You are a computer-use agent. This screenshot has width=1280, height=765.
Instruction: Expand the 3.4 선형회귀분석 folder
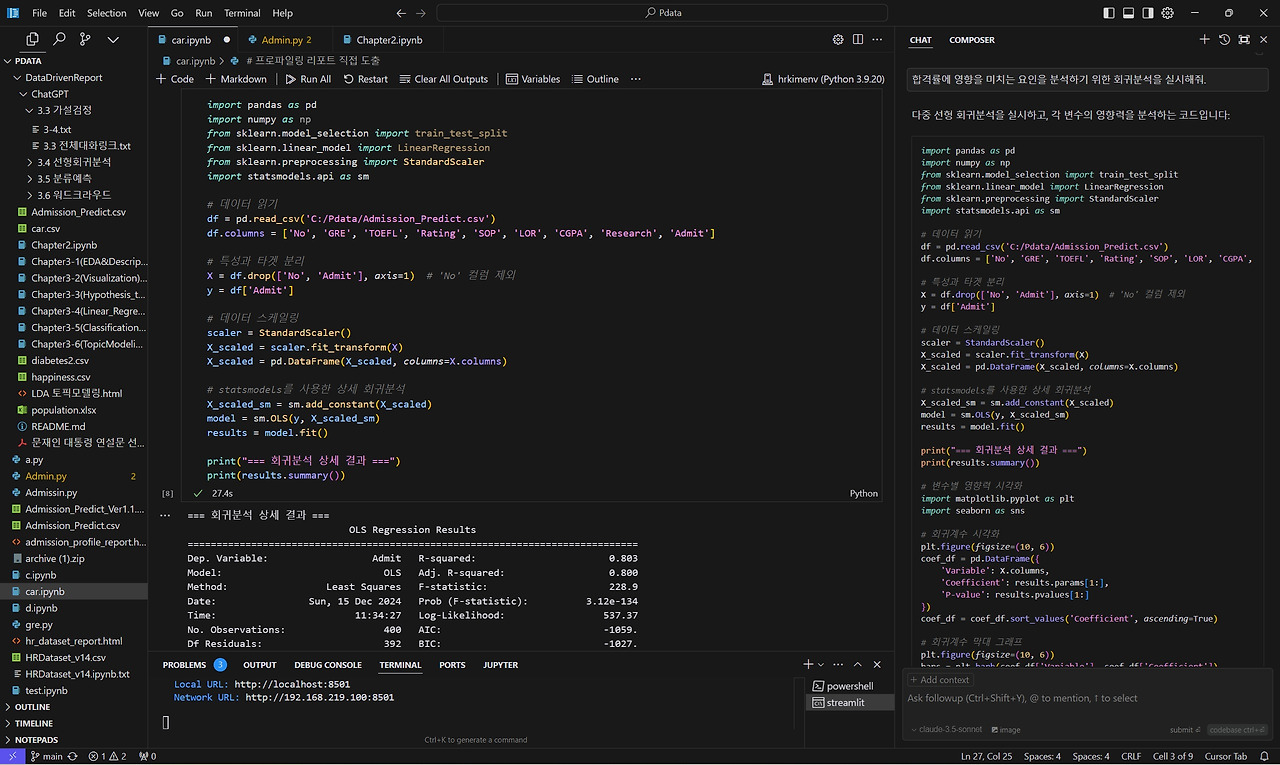click(x=73, y=161)
